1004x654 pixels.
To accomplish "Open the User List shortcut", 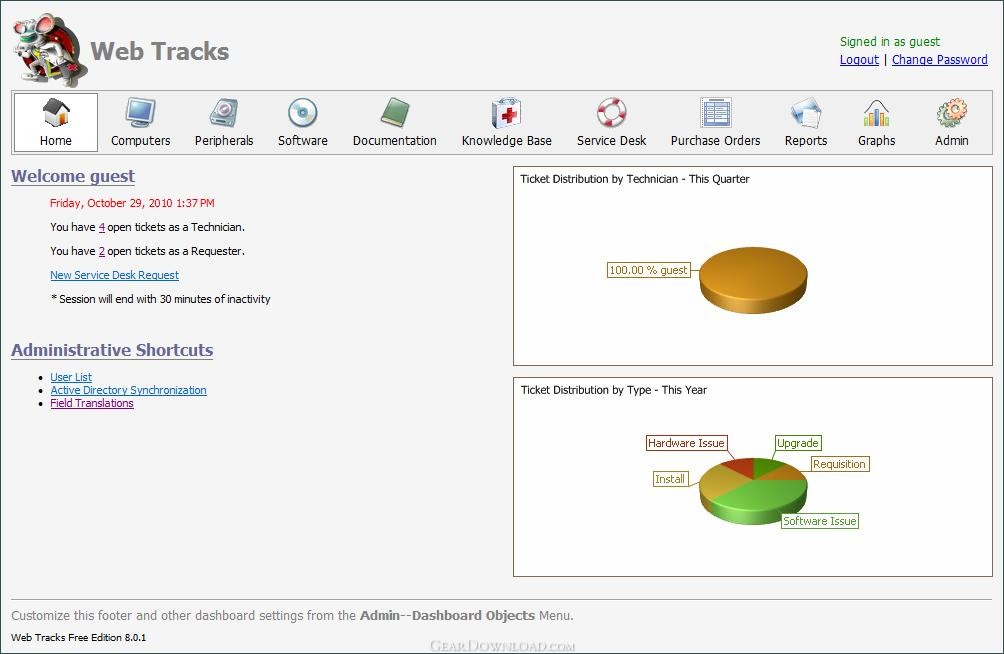I will (x=71, y=377).
